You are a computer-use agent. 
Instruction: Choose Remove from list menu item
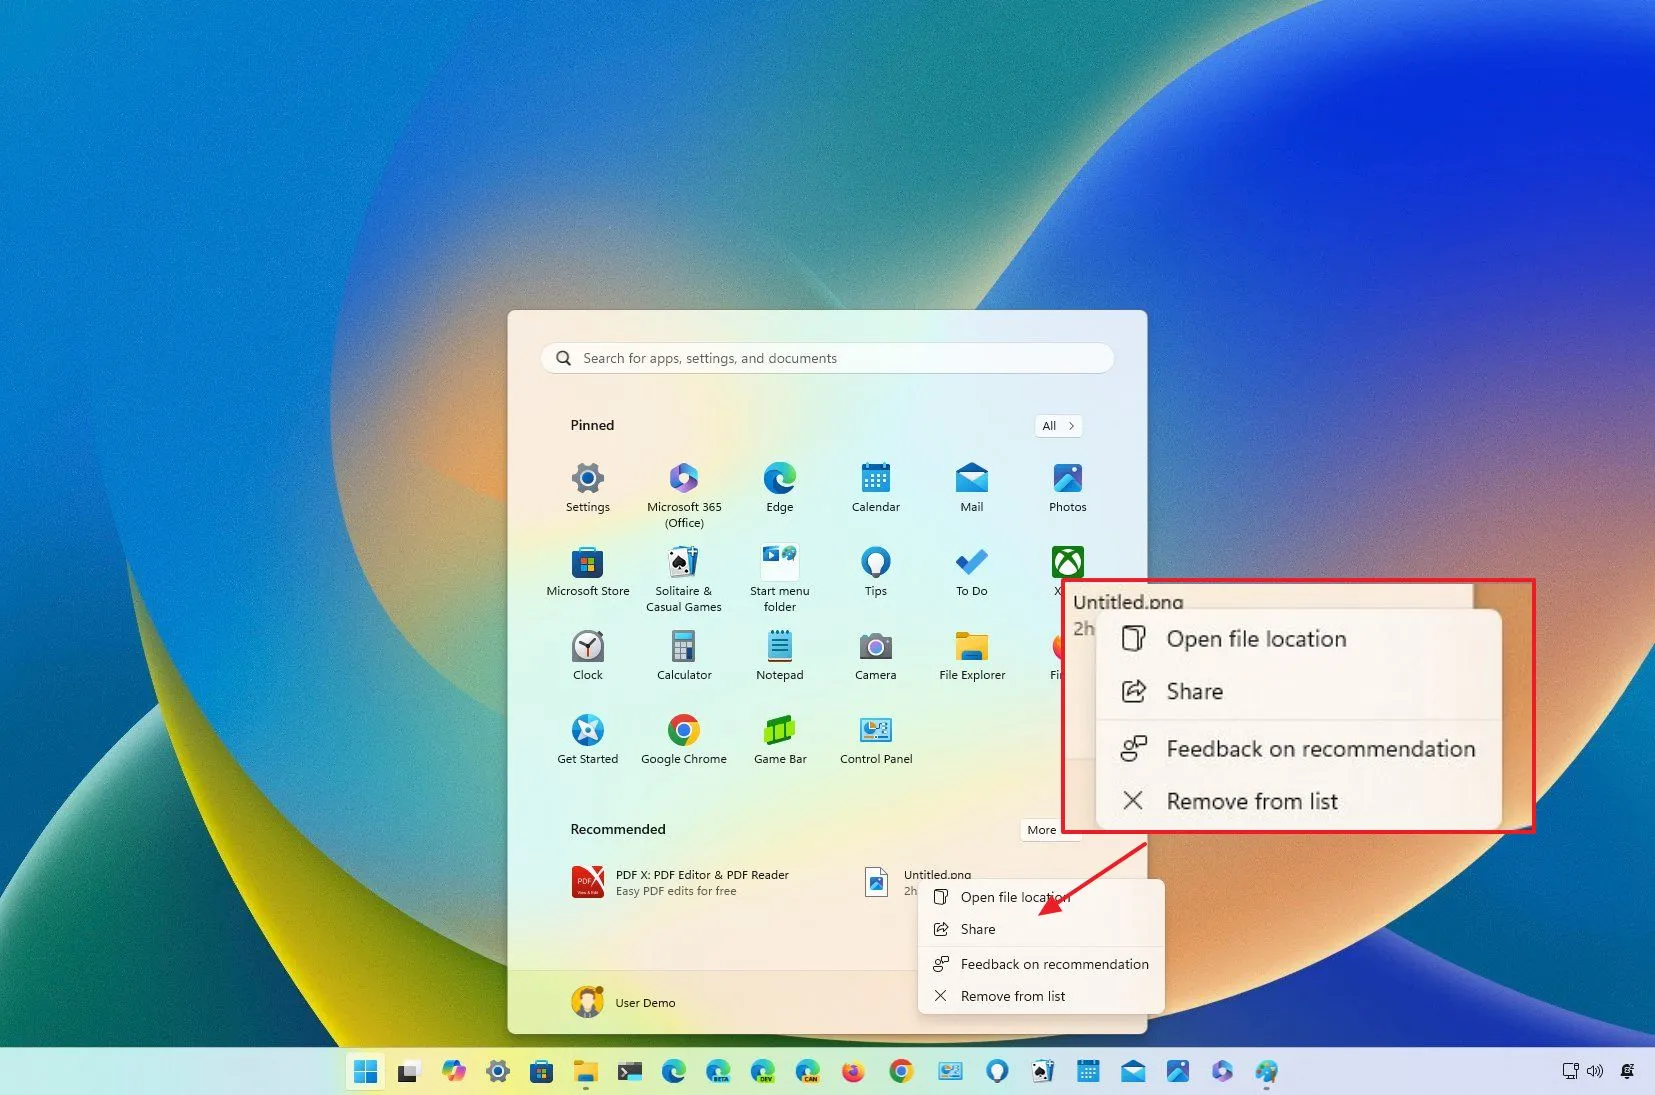pyautogui.click(x=1041, y=996)
